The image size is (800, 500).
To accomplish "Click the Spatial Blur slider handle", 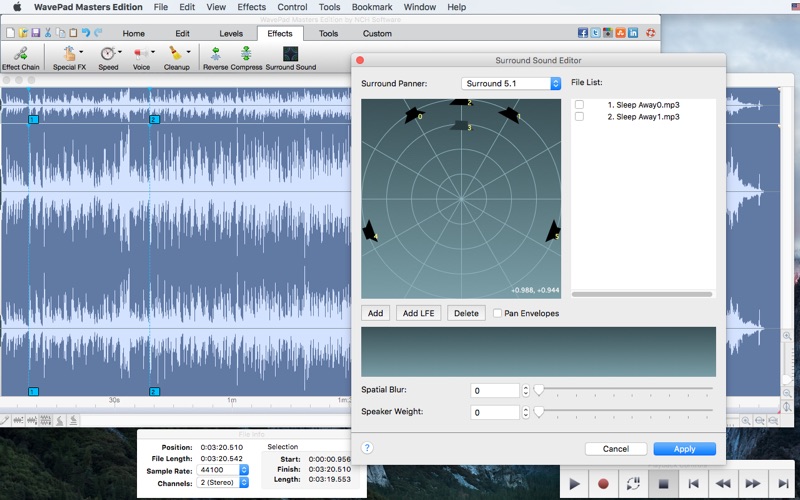I will coord(538,390).
